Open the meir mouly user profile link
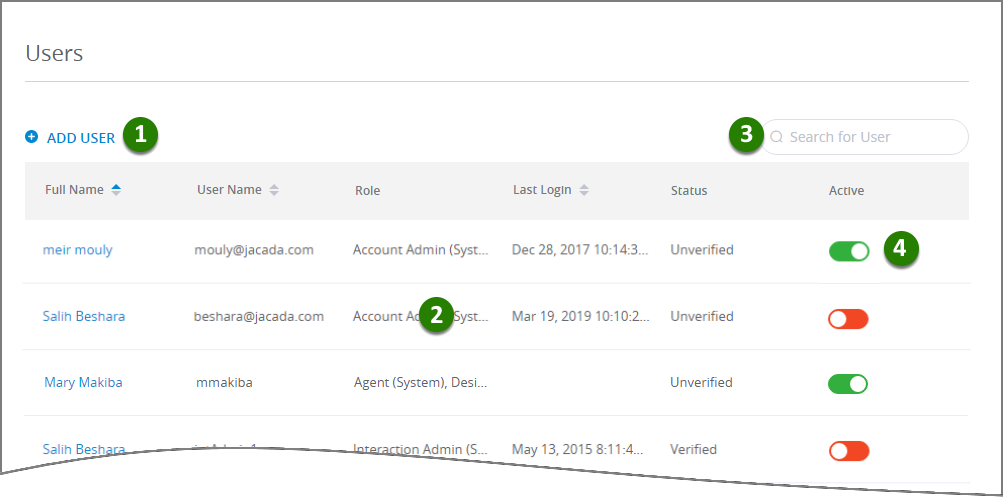 (x=77, y=250)
